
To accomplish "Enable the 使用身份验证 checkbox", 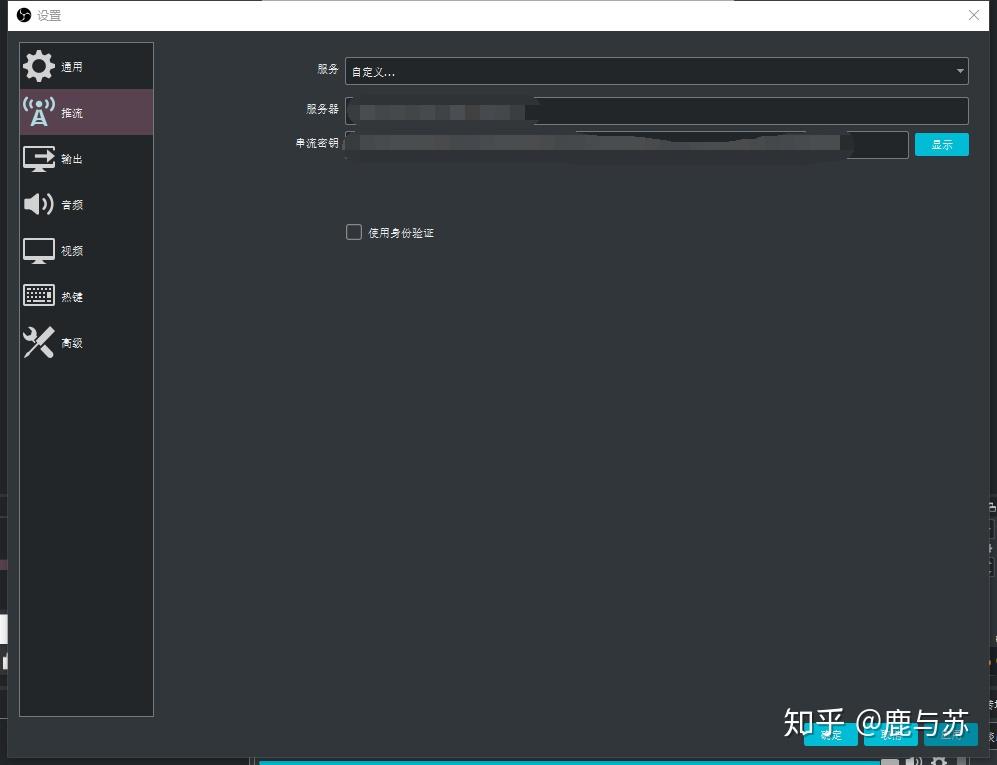I will 354,232.
